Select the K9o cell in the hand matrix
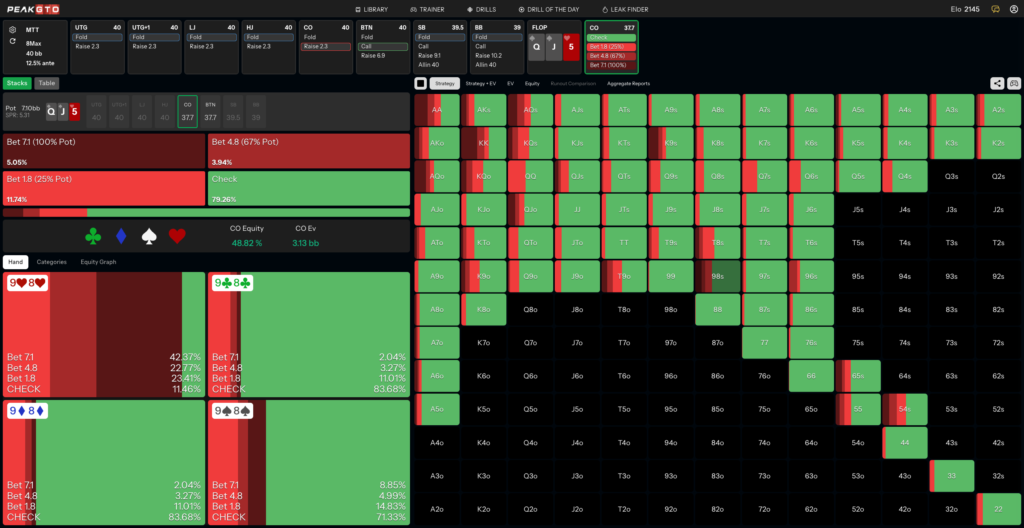This screenshot has width=1024, height=528. 483,276
